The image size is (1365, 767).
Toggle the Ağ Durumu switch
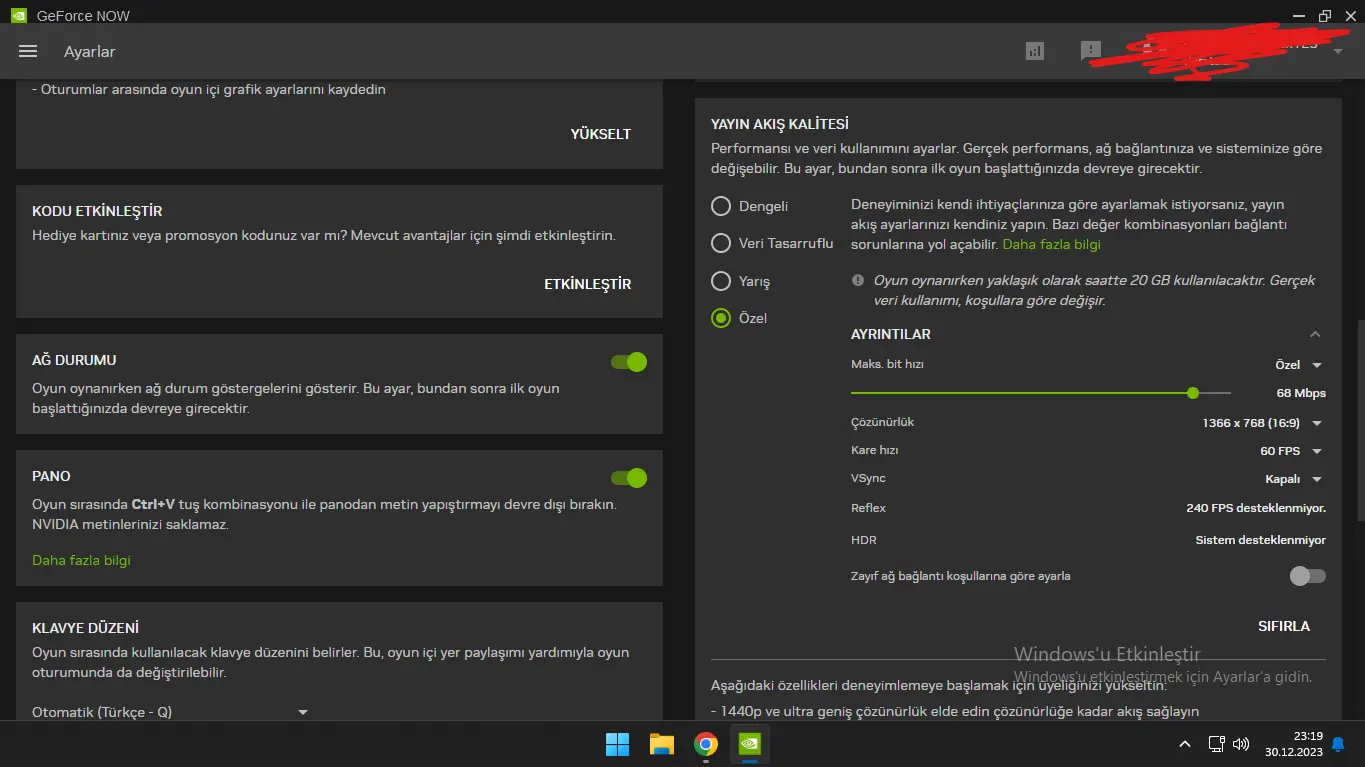click(629, 362)
